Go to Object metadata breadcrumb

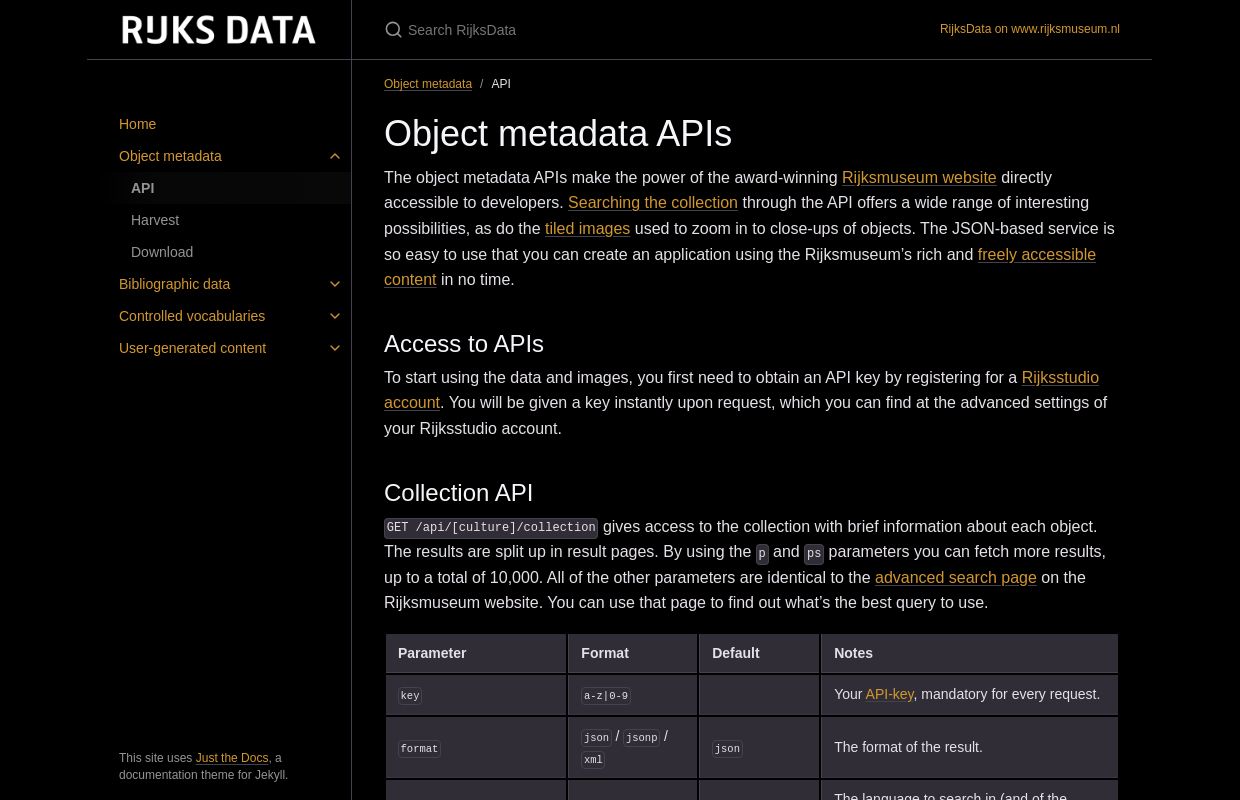tap(428, 84)
